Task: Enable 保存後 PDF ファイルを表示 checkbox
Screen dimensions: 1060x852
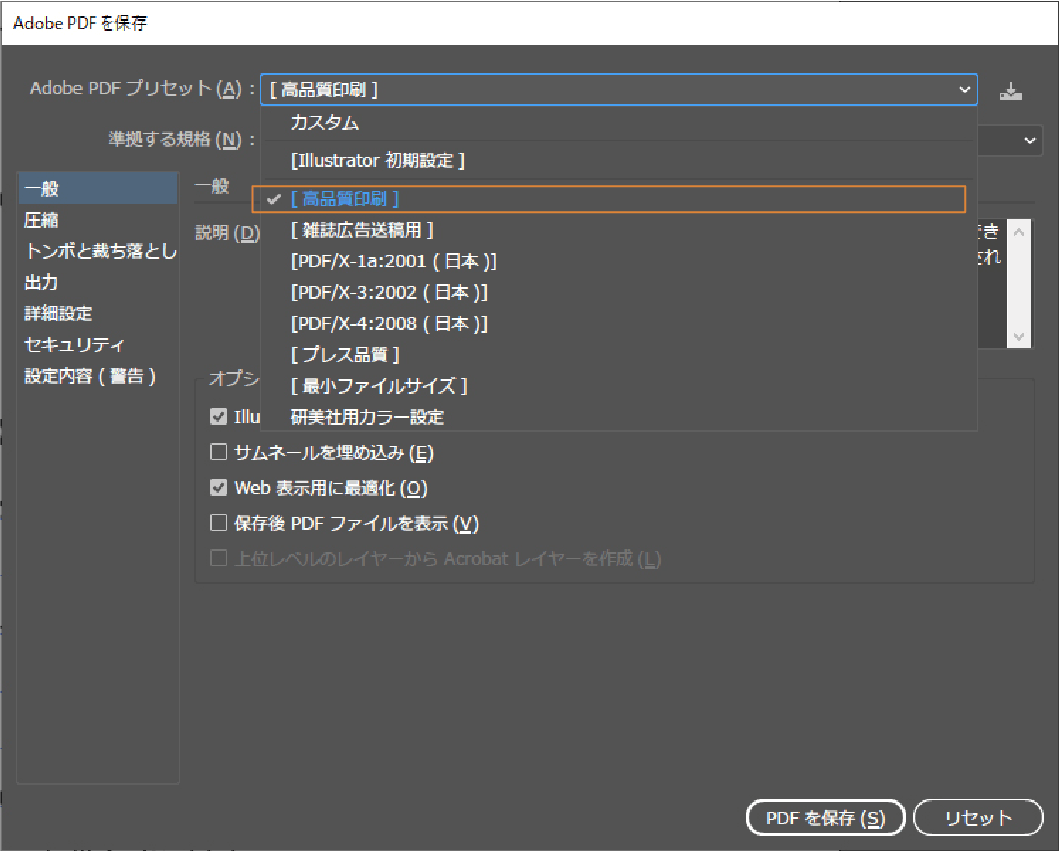Action: (x=218, y=523)
